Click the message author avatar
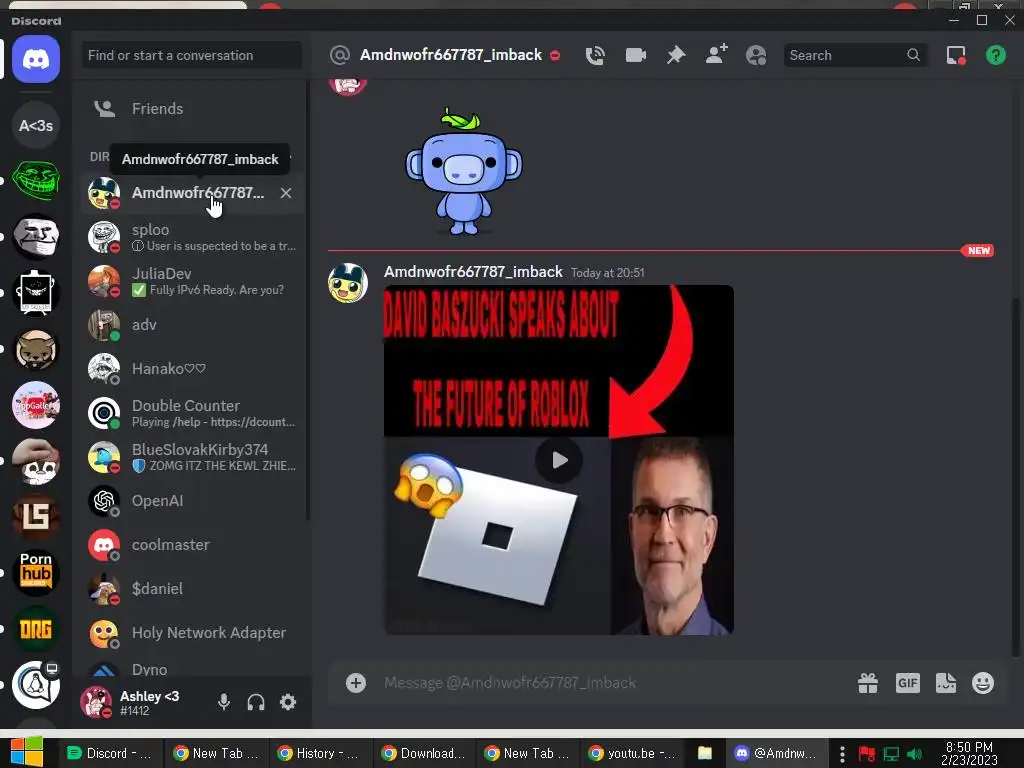The height and width of the screenshot is (768, 1024). [x=347, y=283]
